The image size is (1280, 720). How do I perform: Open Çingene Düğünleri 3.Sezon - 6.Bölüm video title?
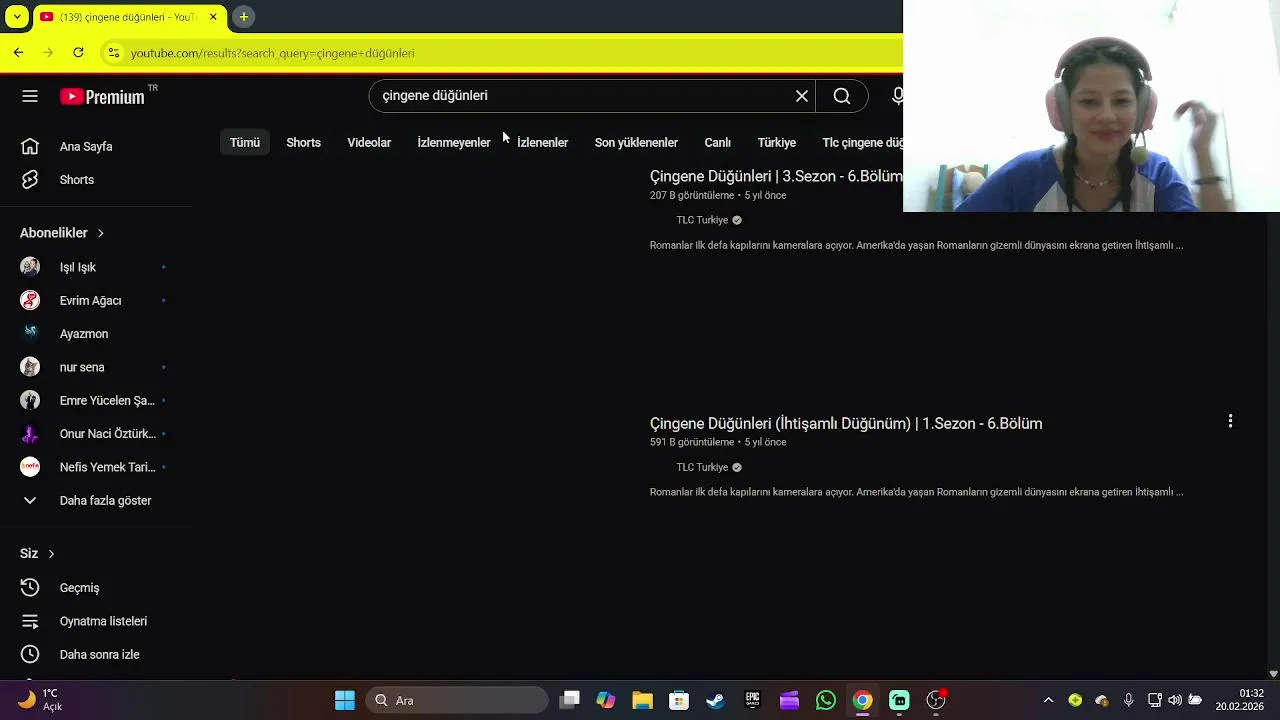(776, 176)
